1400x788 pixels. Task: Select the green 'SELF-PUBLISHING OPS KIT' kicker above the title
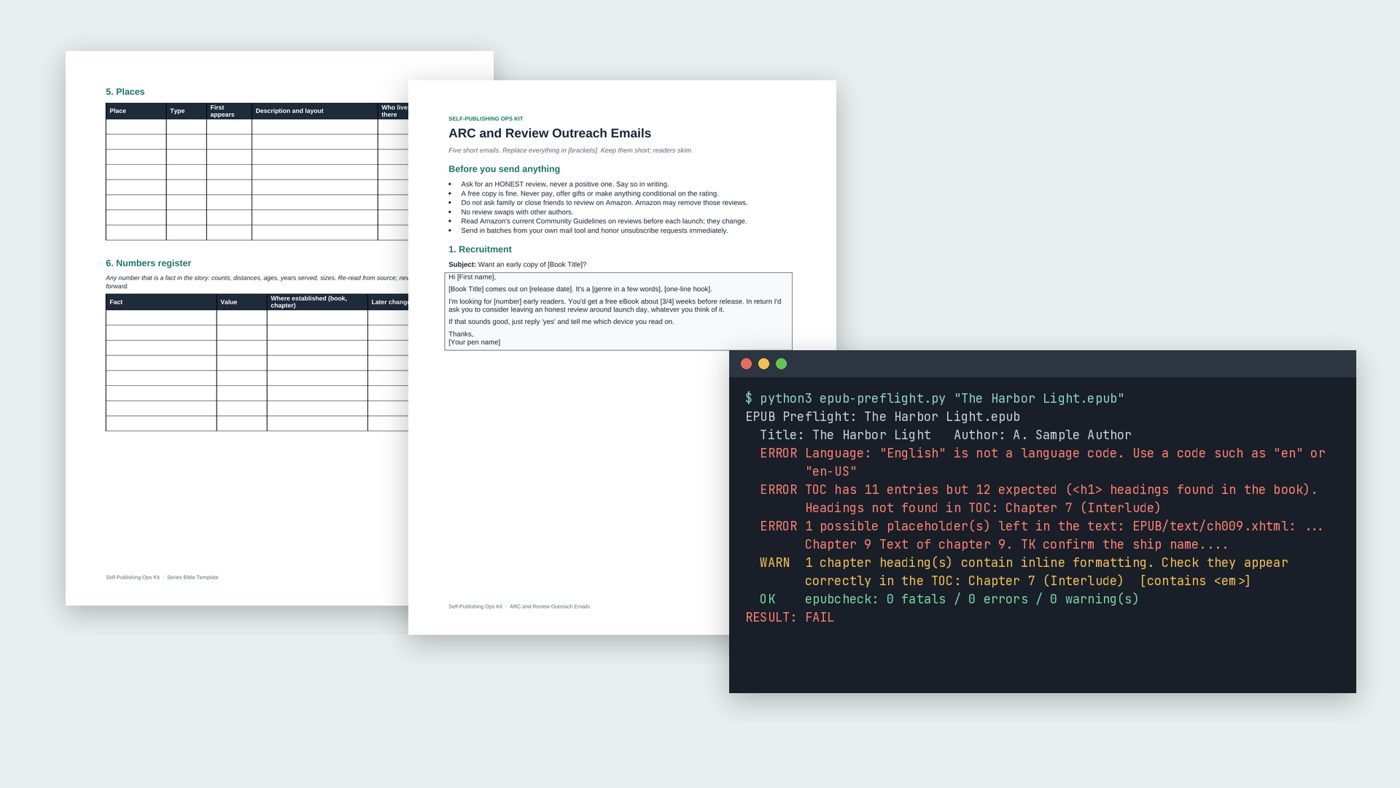click(x=486, y=119)
